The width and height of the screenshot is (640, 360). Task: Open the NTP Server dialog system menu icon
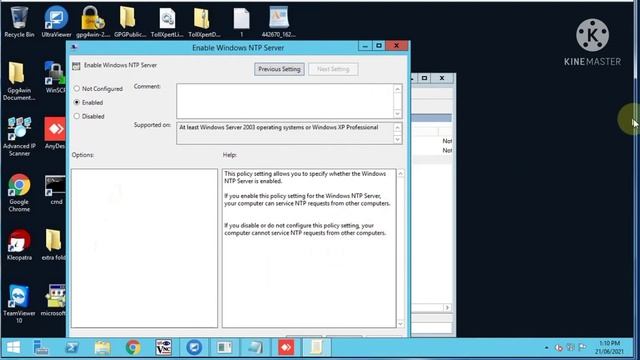click(74, 47)
